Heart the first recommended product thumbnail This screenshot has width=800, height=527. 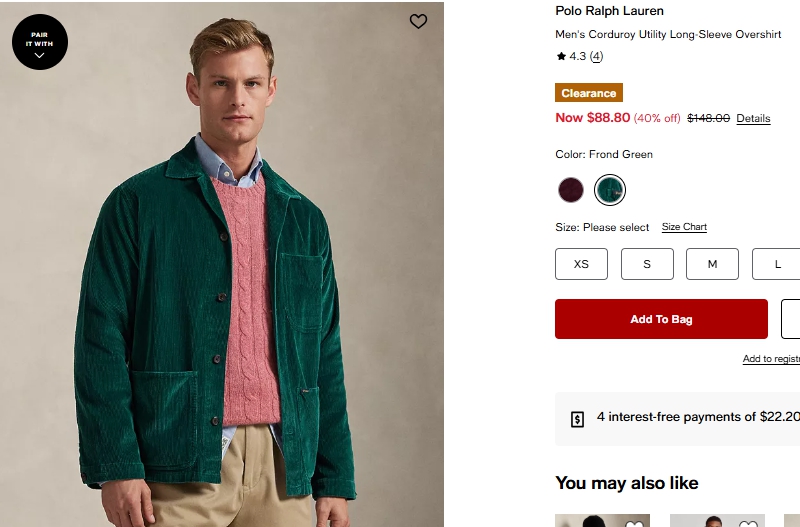pos(634,523)
